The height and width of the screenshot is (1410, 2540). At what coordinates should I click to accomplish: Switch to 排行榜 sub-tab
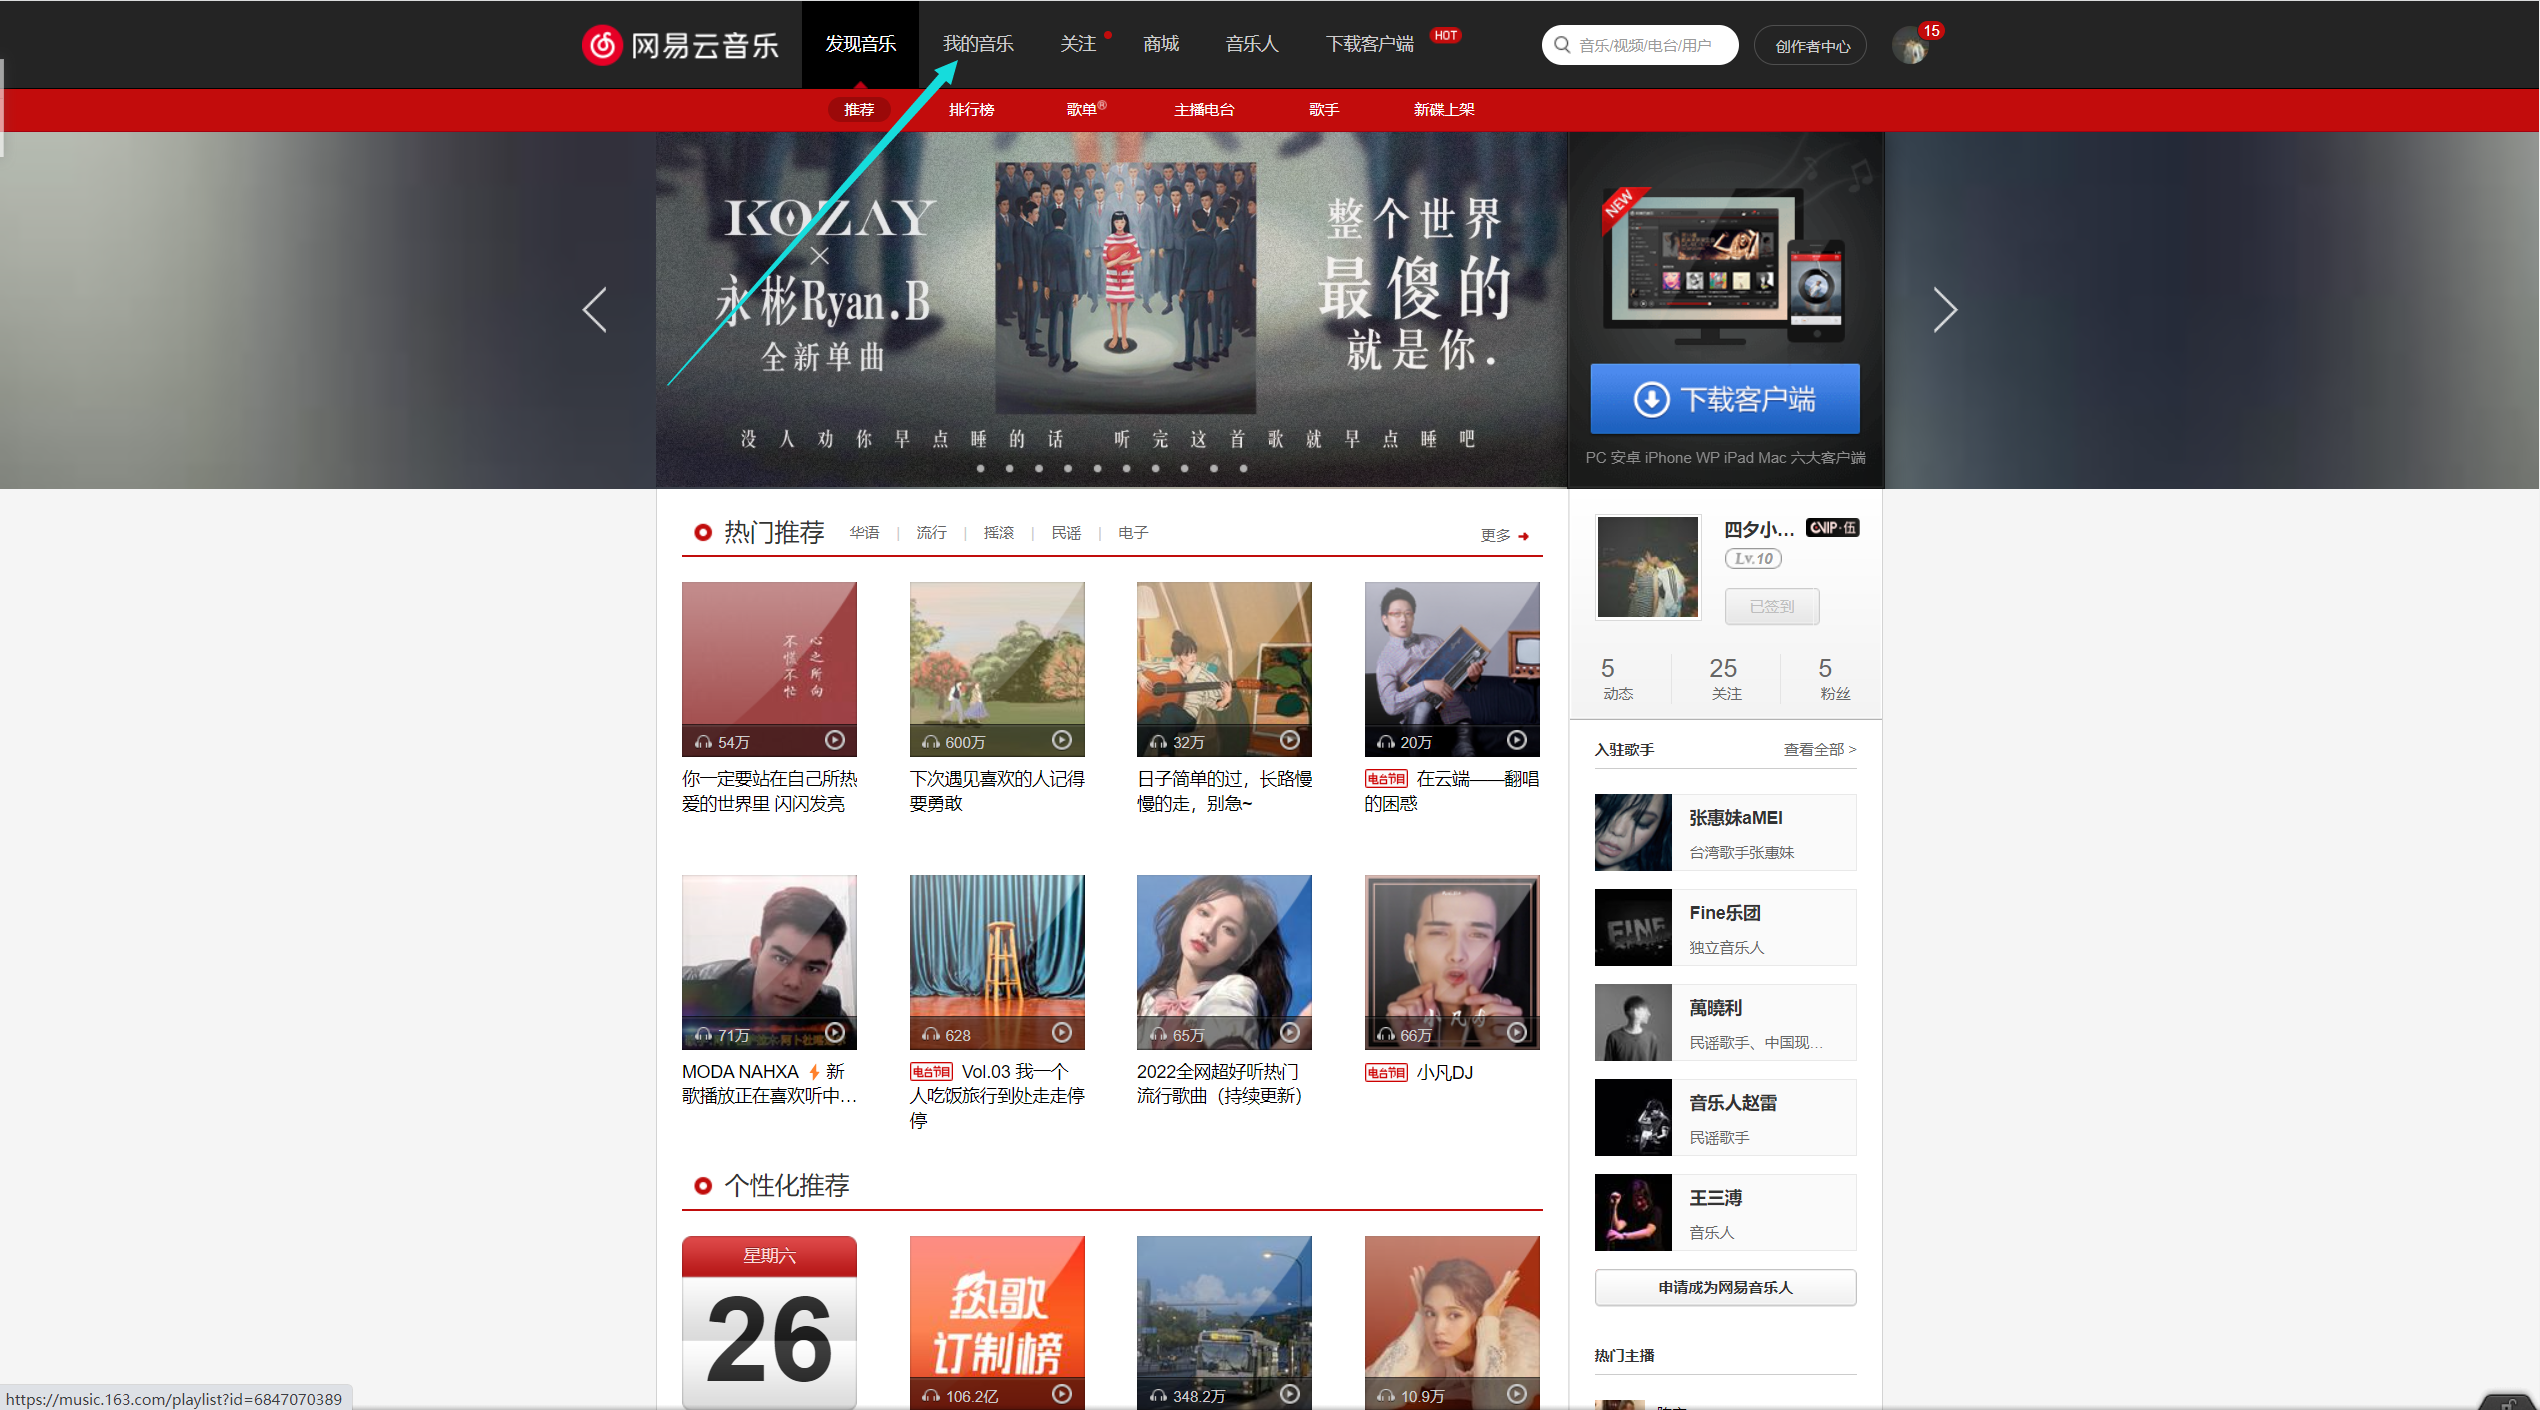point(971,110)
